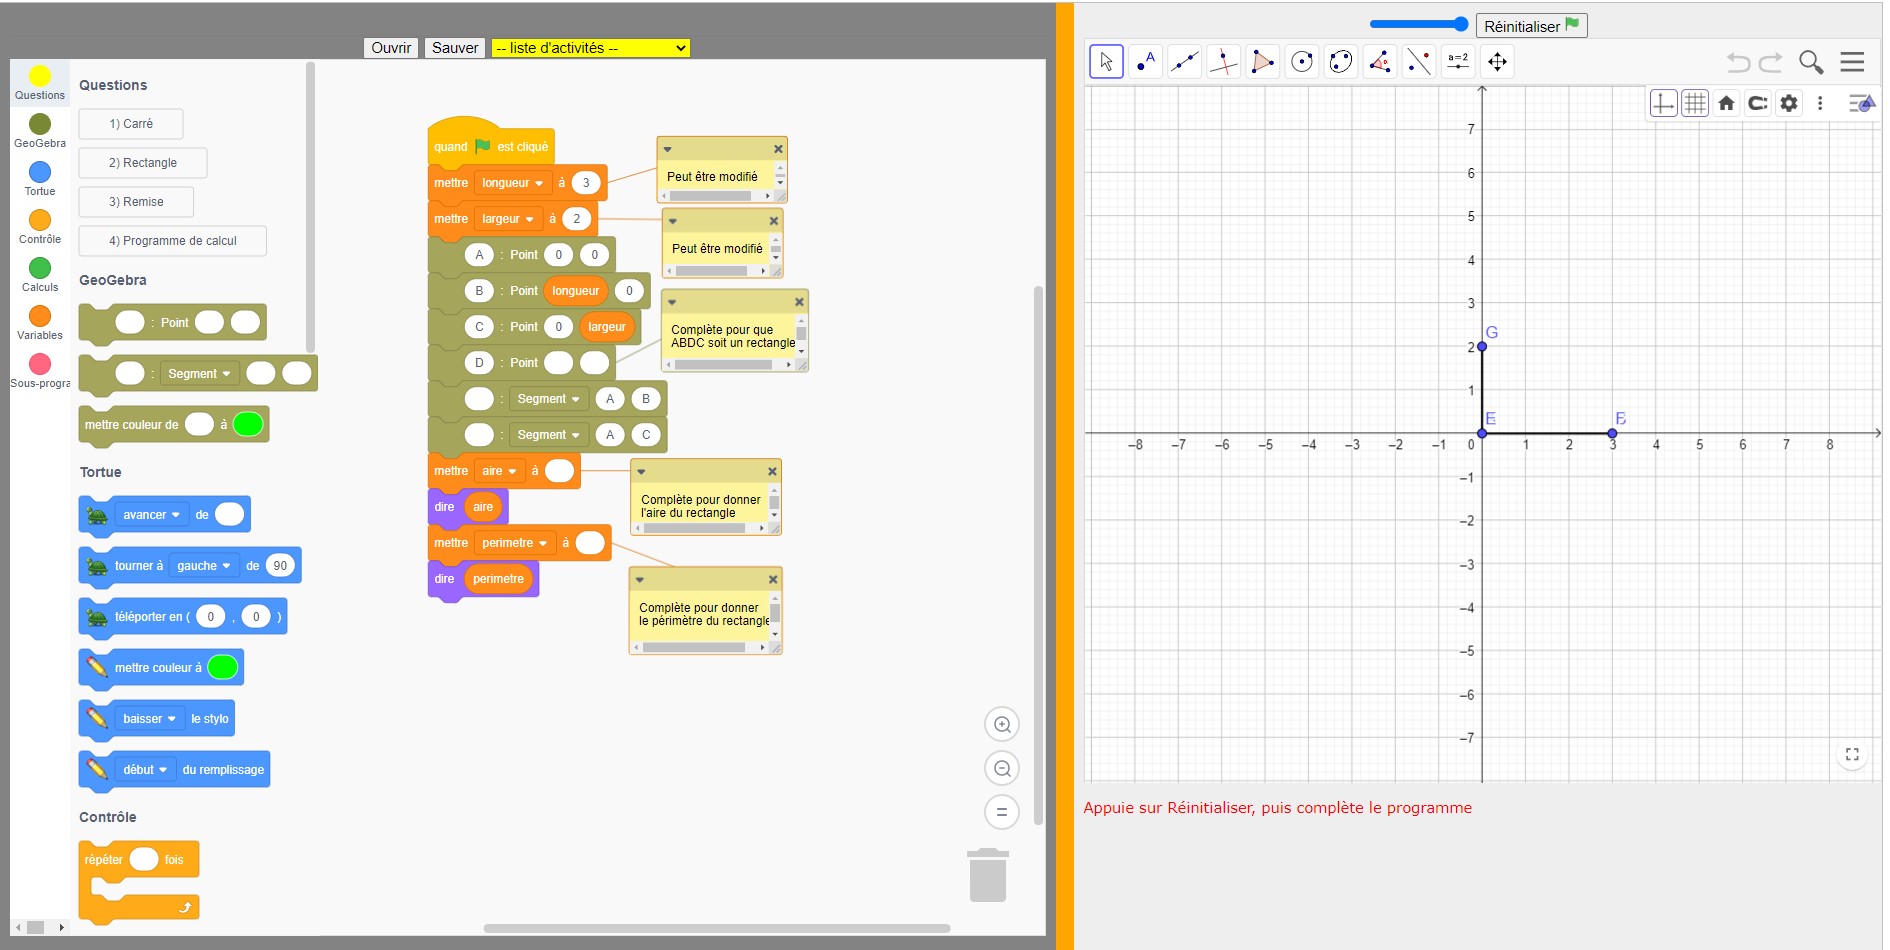Screen dimensions: 1890x950
Task: Toggle point capturing magnet icon
Action: pyautogui.click(x=1758, y=103)
